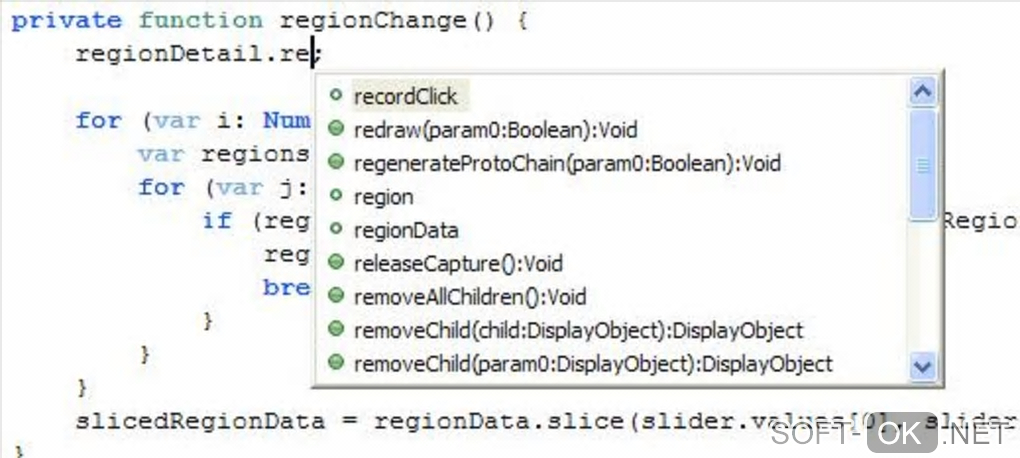Click the recordClick property icon
This screenshot has width=1020, height=458.
coord(336,96)
